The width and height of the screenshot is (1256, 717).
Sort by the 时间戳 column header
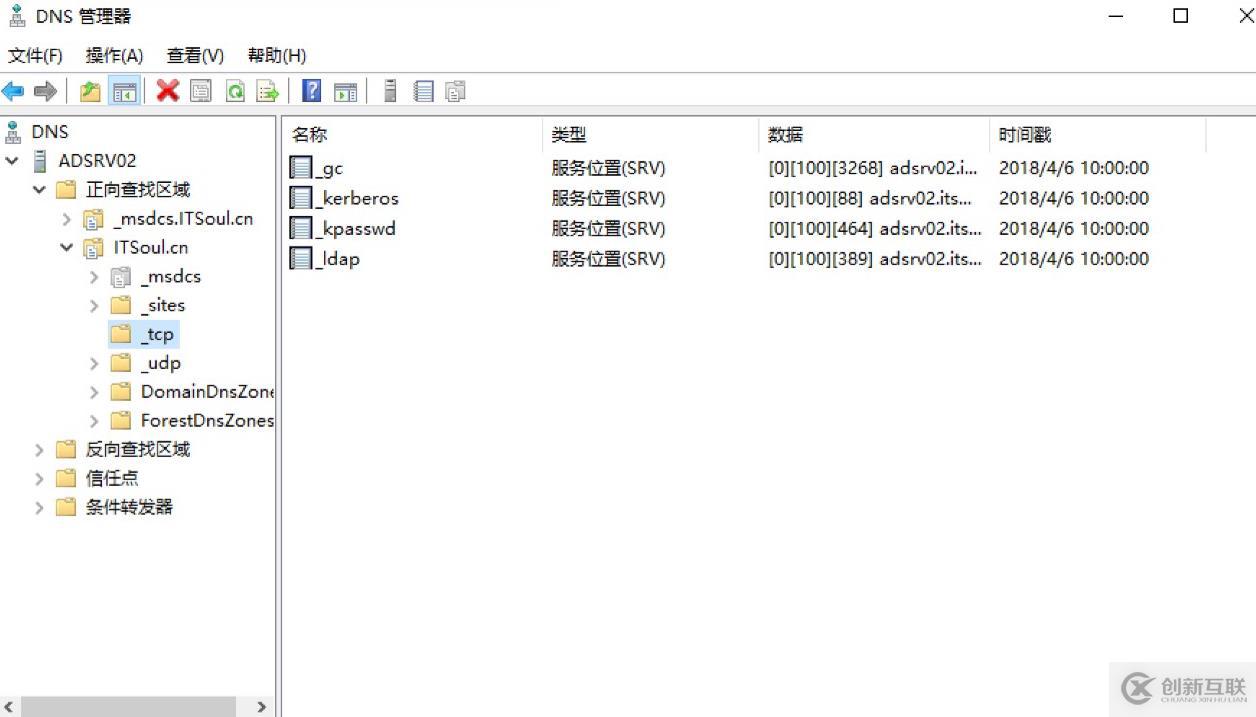click(1098, 135)
